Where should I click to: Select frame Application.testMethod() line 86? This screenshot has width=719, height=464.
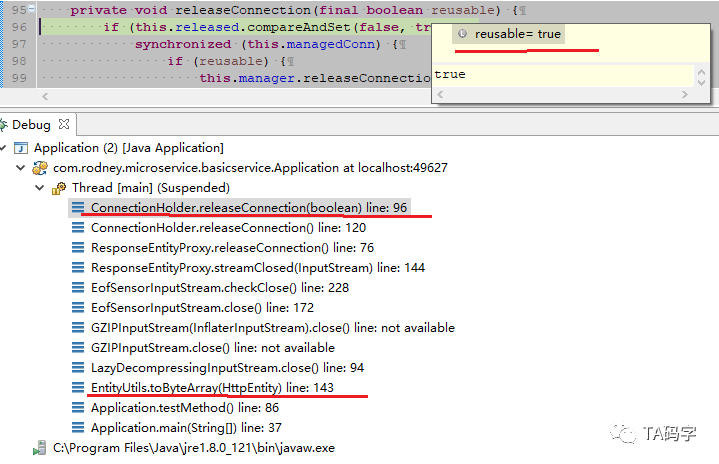pyautogui.click(x=185, y=408)
